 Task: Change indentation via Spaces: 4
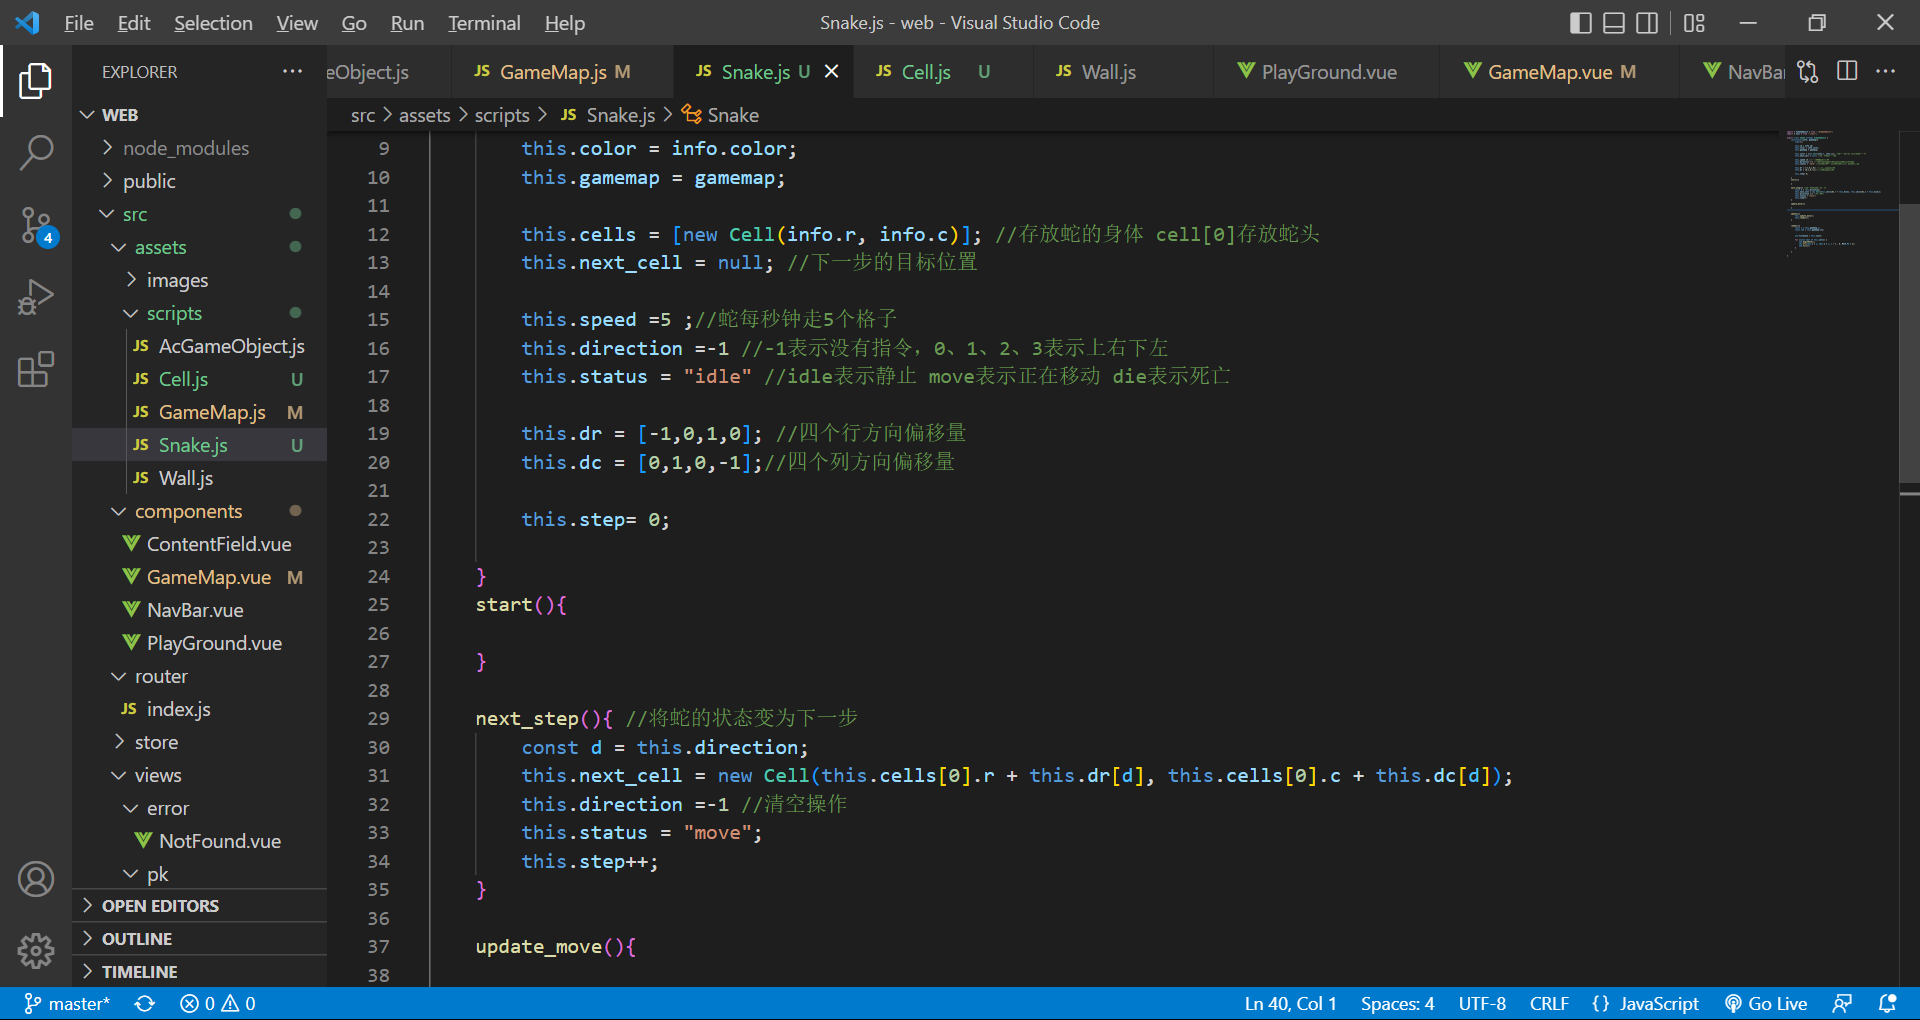1397,1003
